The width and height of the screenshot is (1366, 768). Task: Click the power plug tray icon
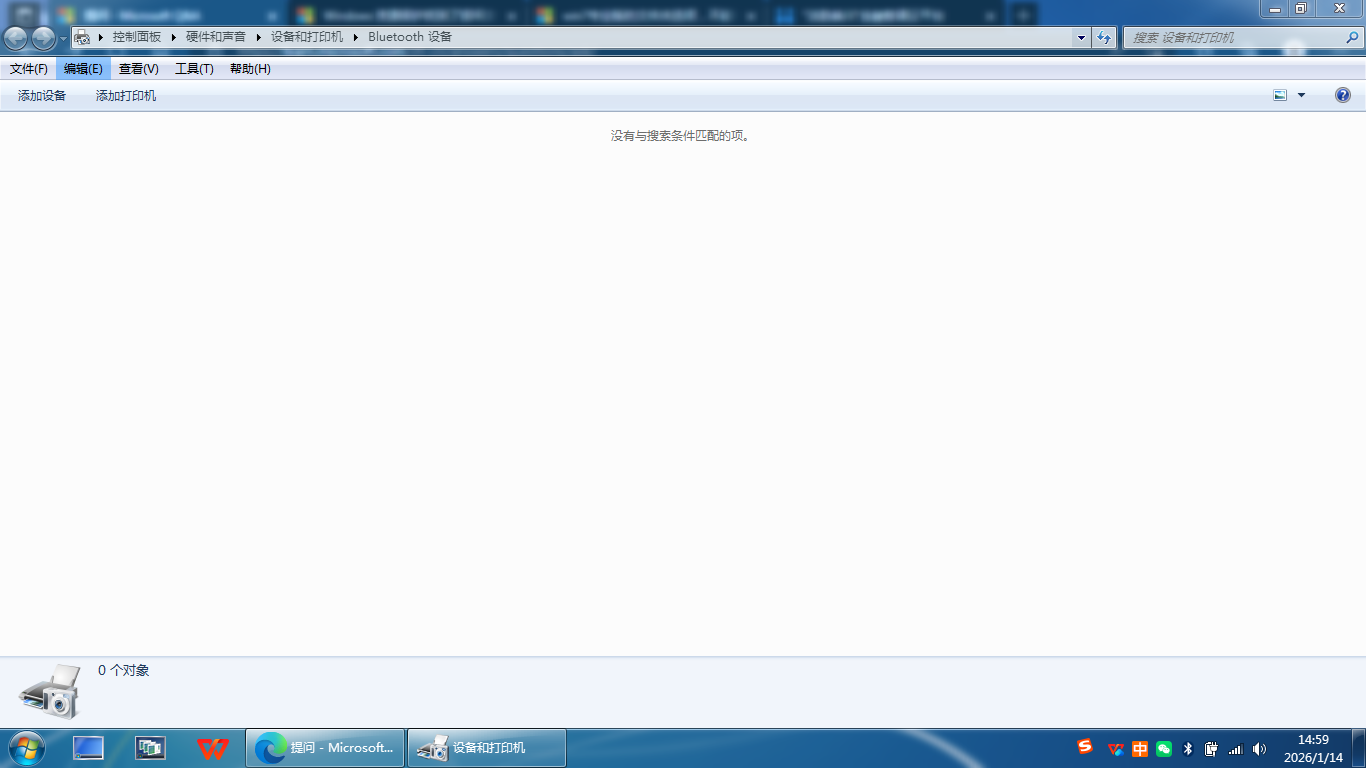tap(1212, 748)
